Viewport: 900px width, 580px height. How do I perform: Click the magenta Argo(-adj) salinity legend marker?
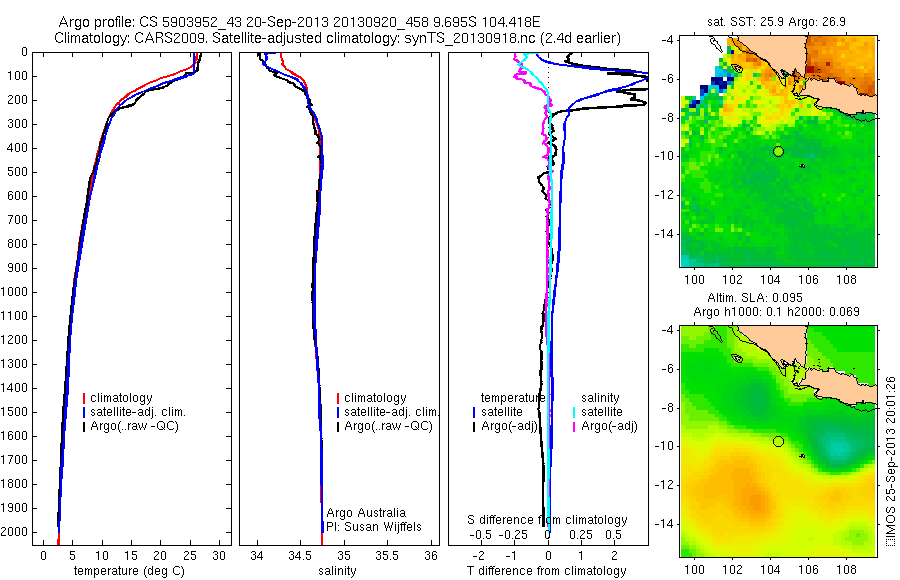[x=574, y=426]
